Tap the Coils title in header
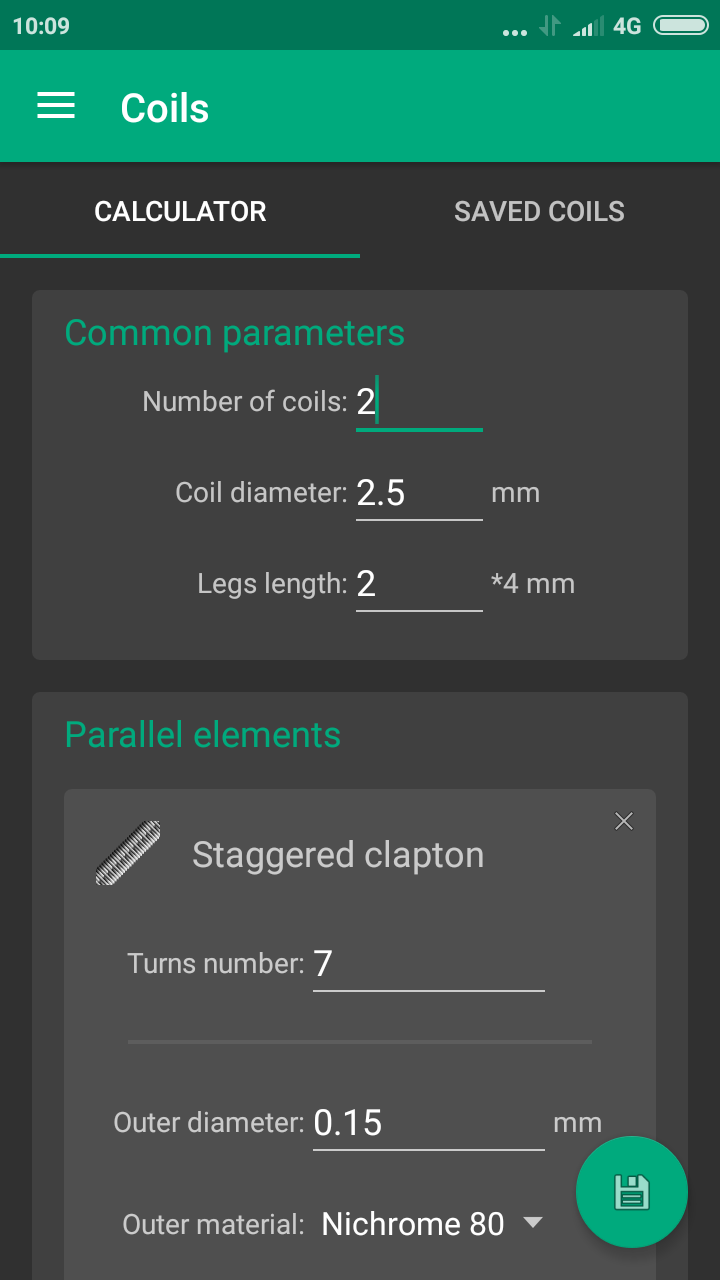 click(x=165, y=108)
